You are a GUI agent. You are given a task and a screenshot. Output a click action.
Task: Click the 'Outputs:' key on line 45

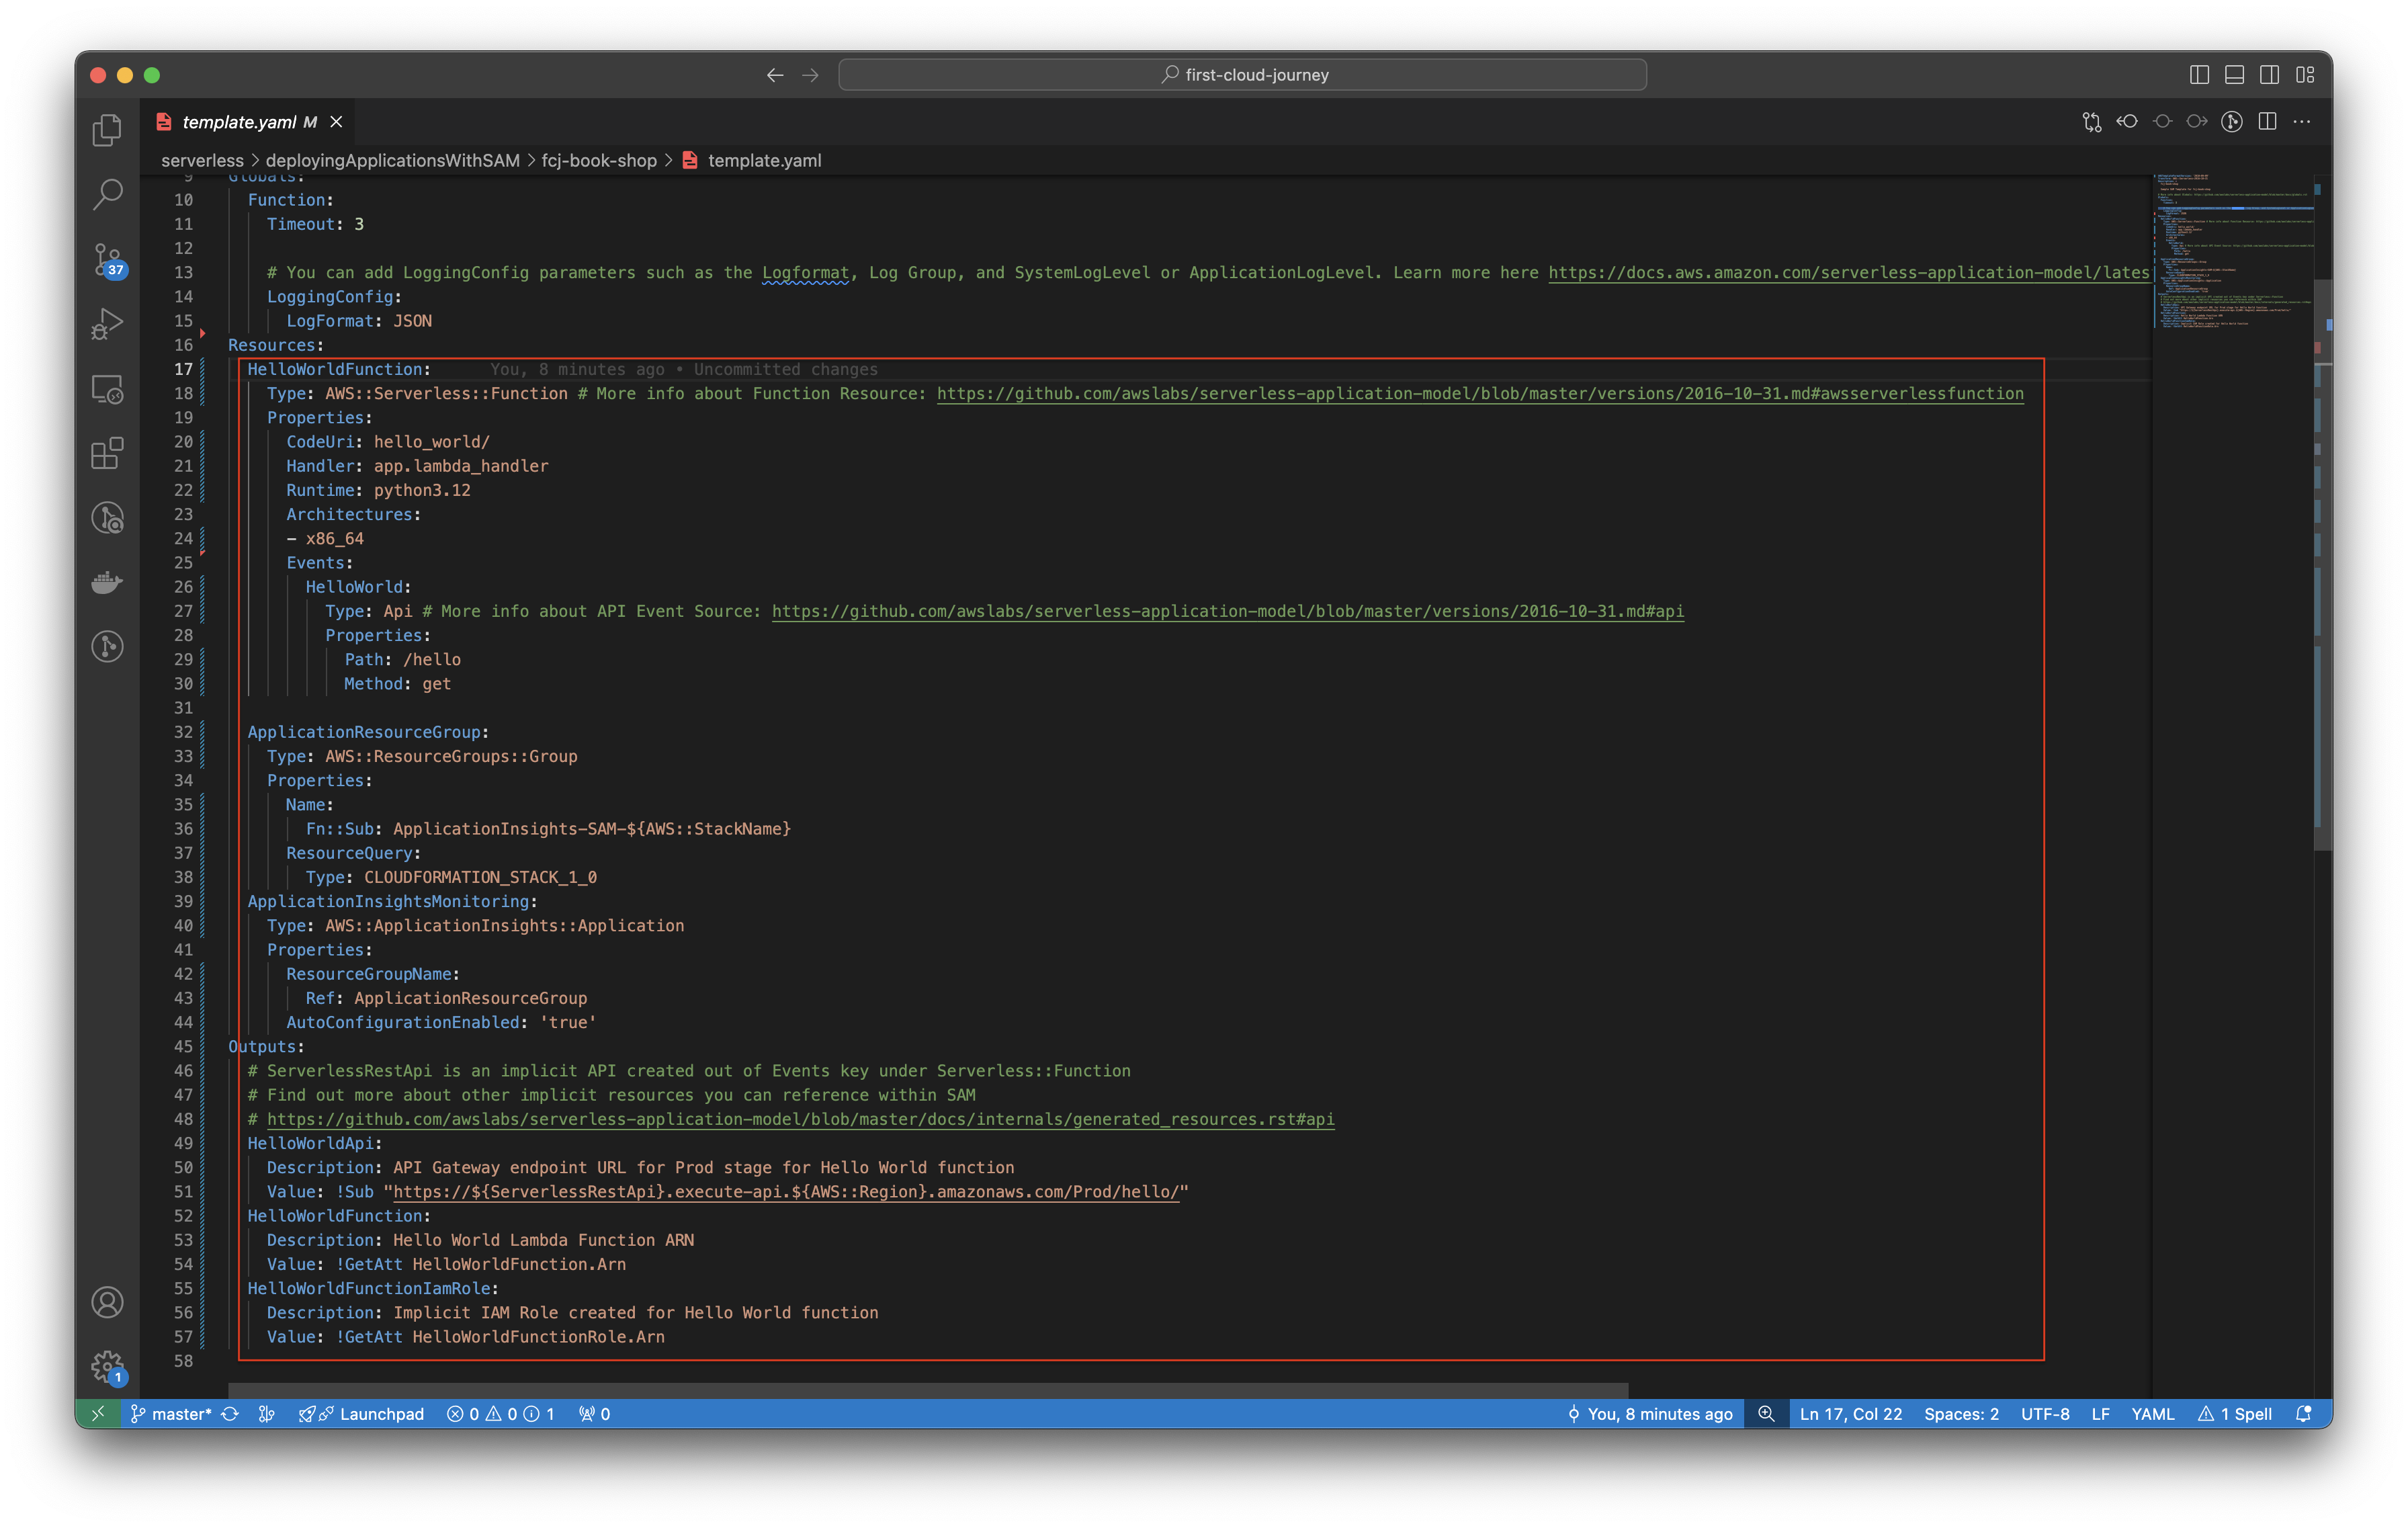click(266, 1046)
